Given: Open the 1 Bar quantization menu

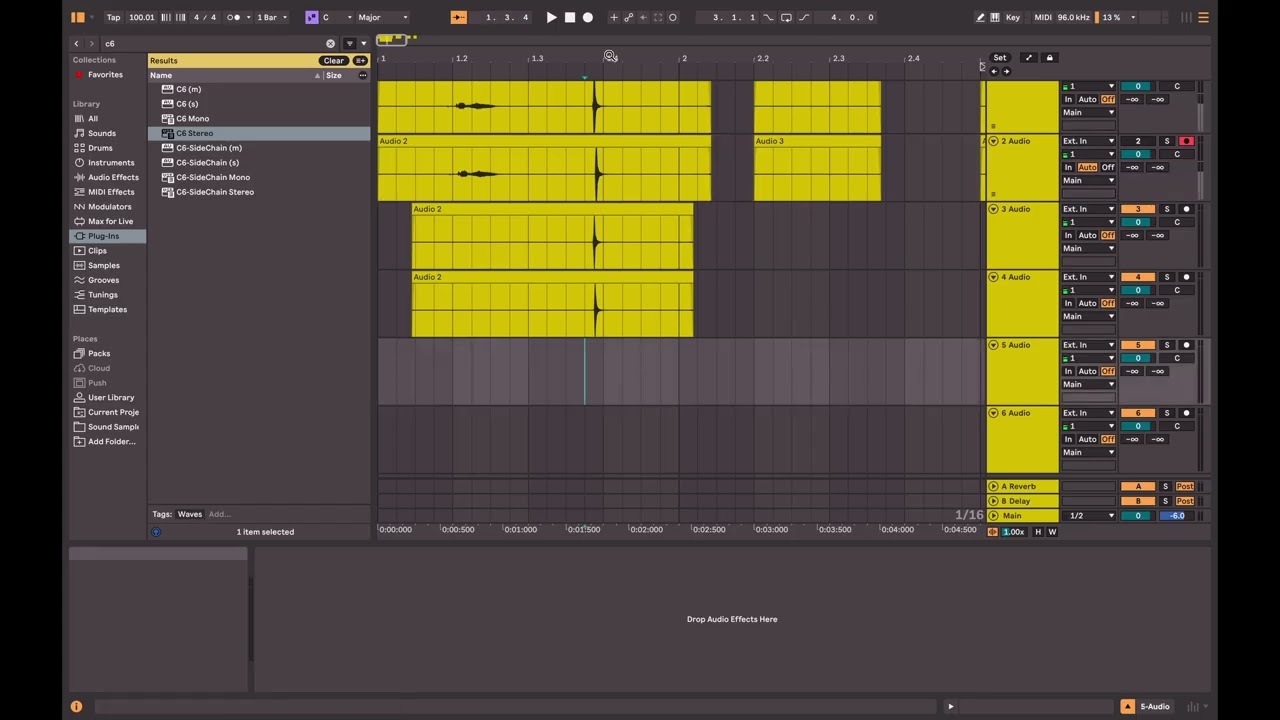Looking at the screenshot, I should 271,17.
